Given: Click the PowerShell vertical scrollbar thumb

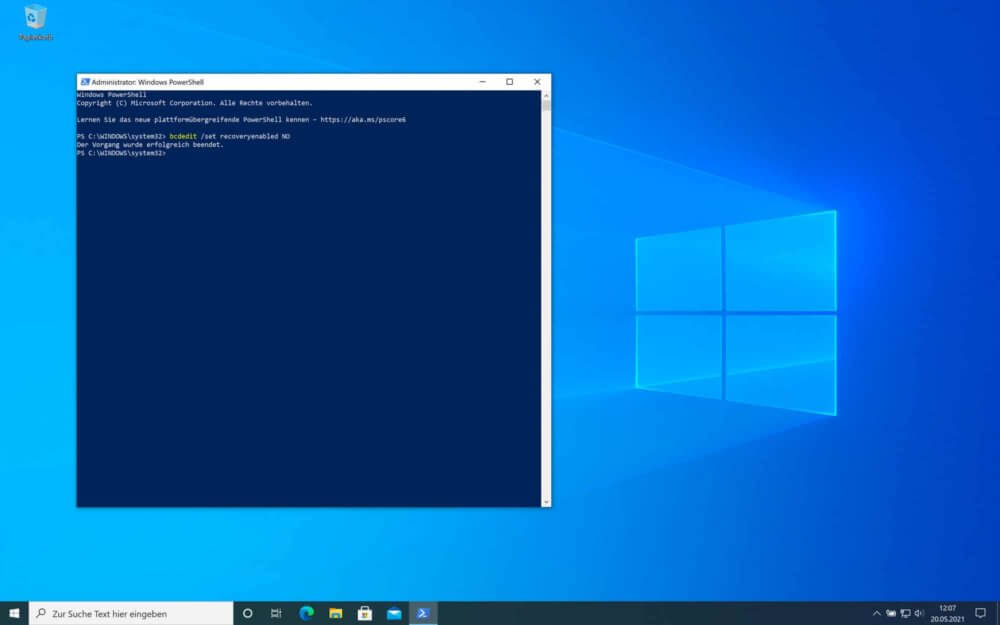Looking at the screenshot, I should [x=546, y=105].
